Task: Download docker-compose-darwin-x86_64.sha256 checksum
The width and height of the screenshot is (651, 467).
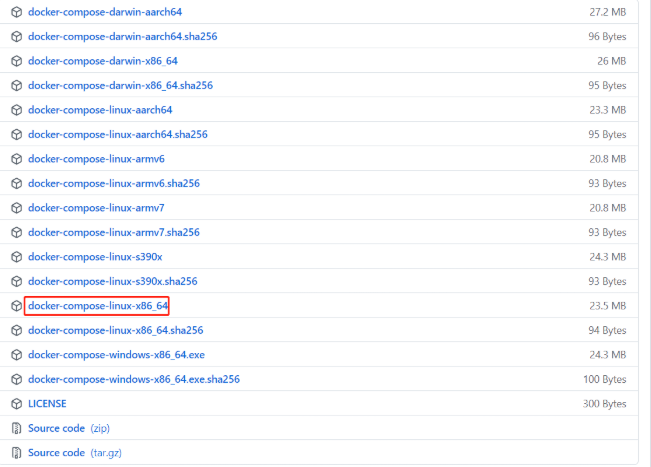Action: point(120,86)
